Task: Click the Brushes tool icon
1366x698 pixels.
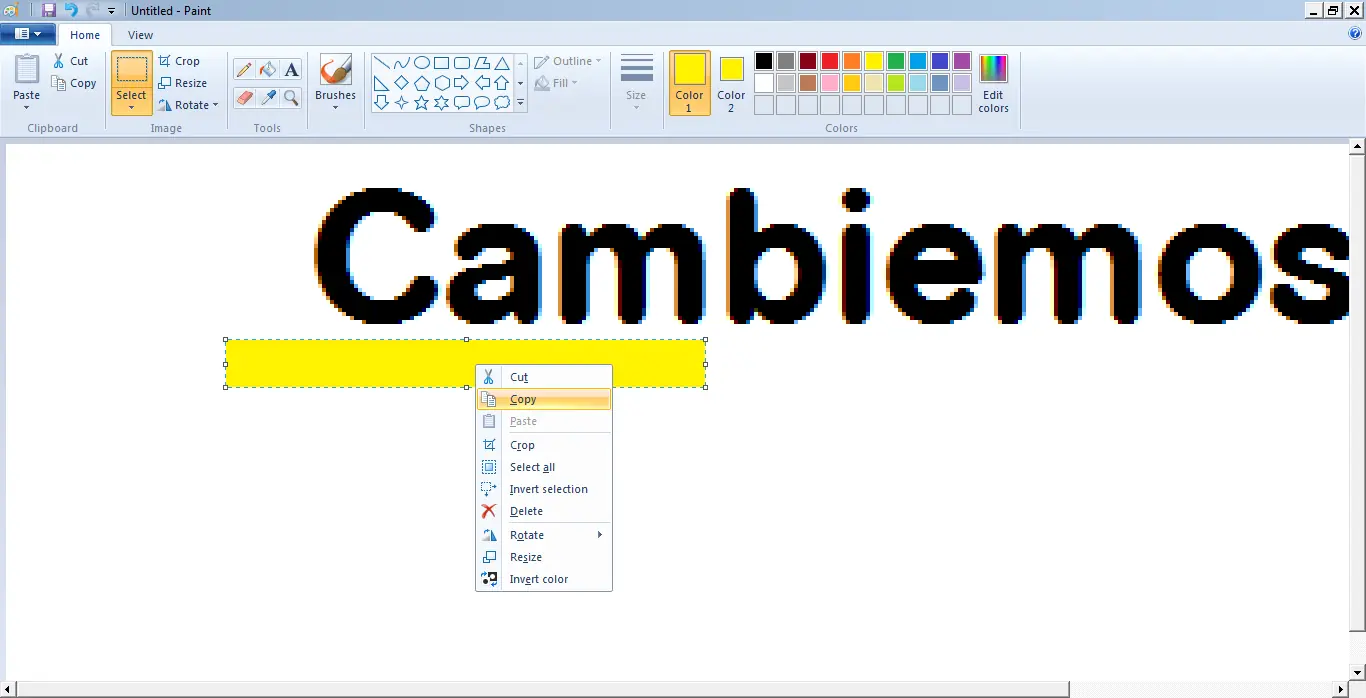Action: (335, 70)
